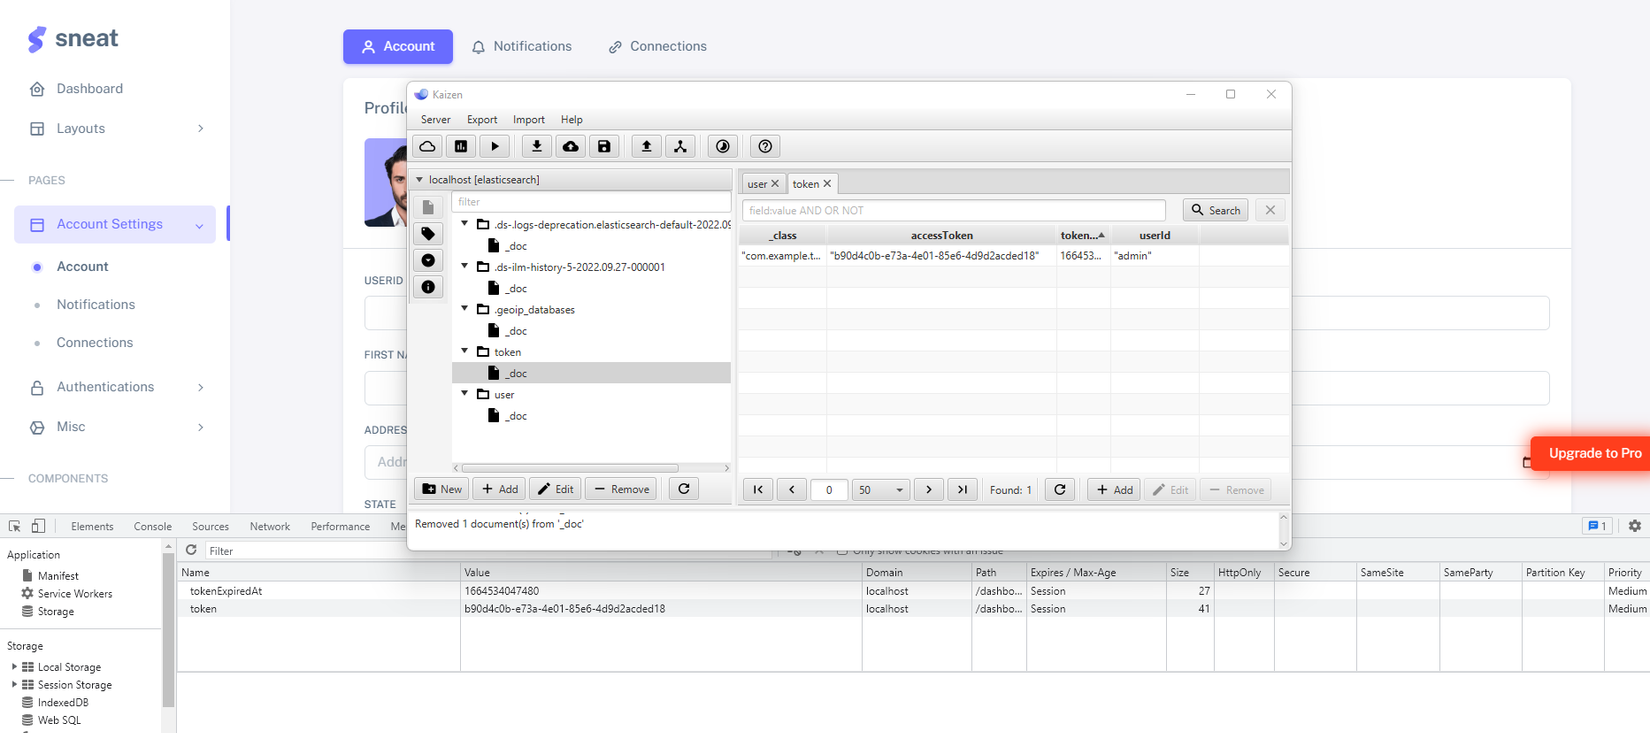Open the page size 50 dropdown
This screenshot has height=733, width=1650.
point(880,490)
